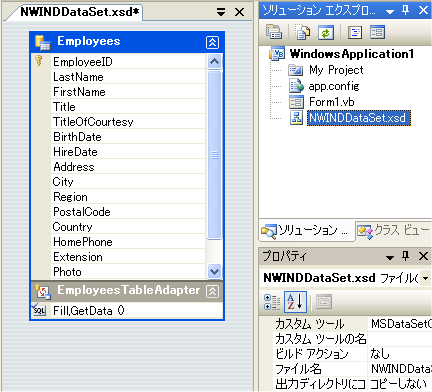The width and height of the screenshot is (432, 392).
Task: Click the Employees table icon in the header
Action: pos(42,42)
